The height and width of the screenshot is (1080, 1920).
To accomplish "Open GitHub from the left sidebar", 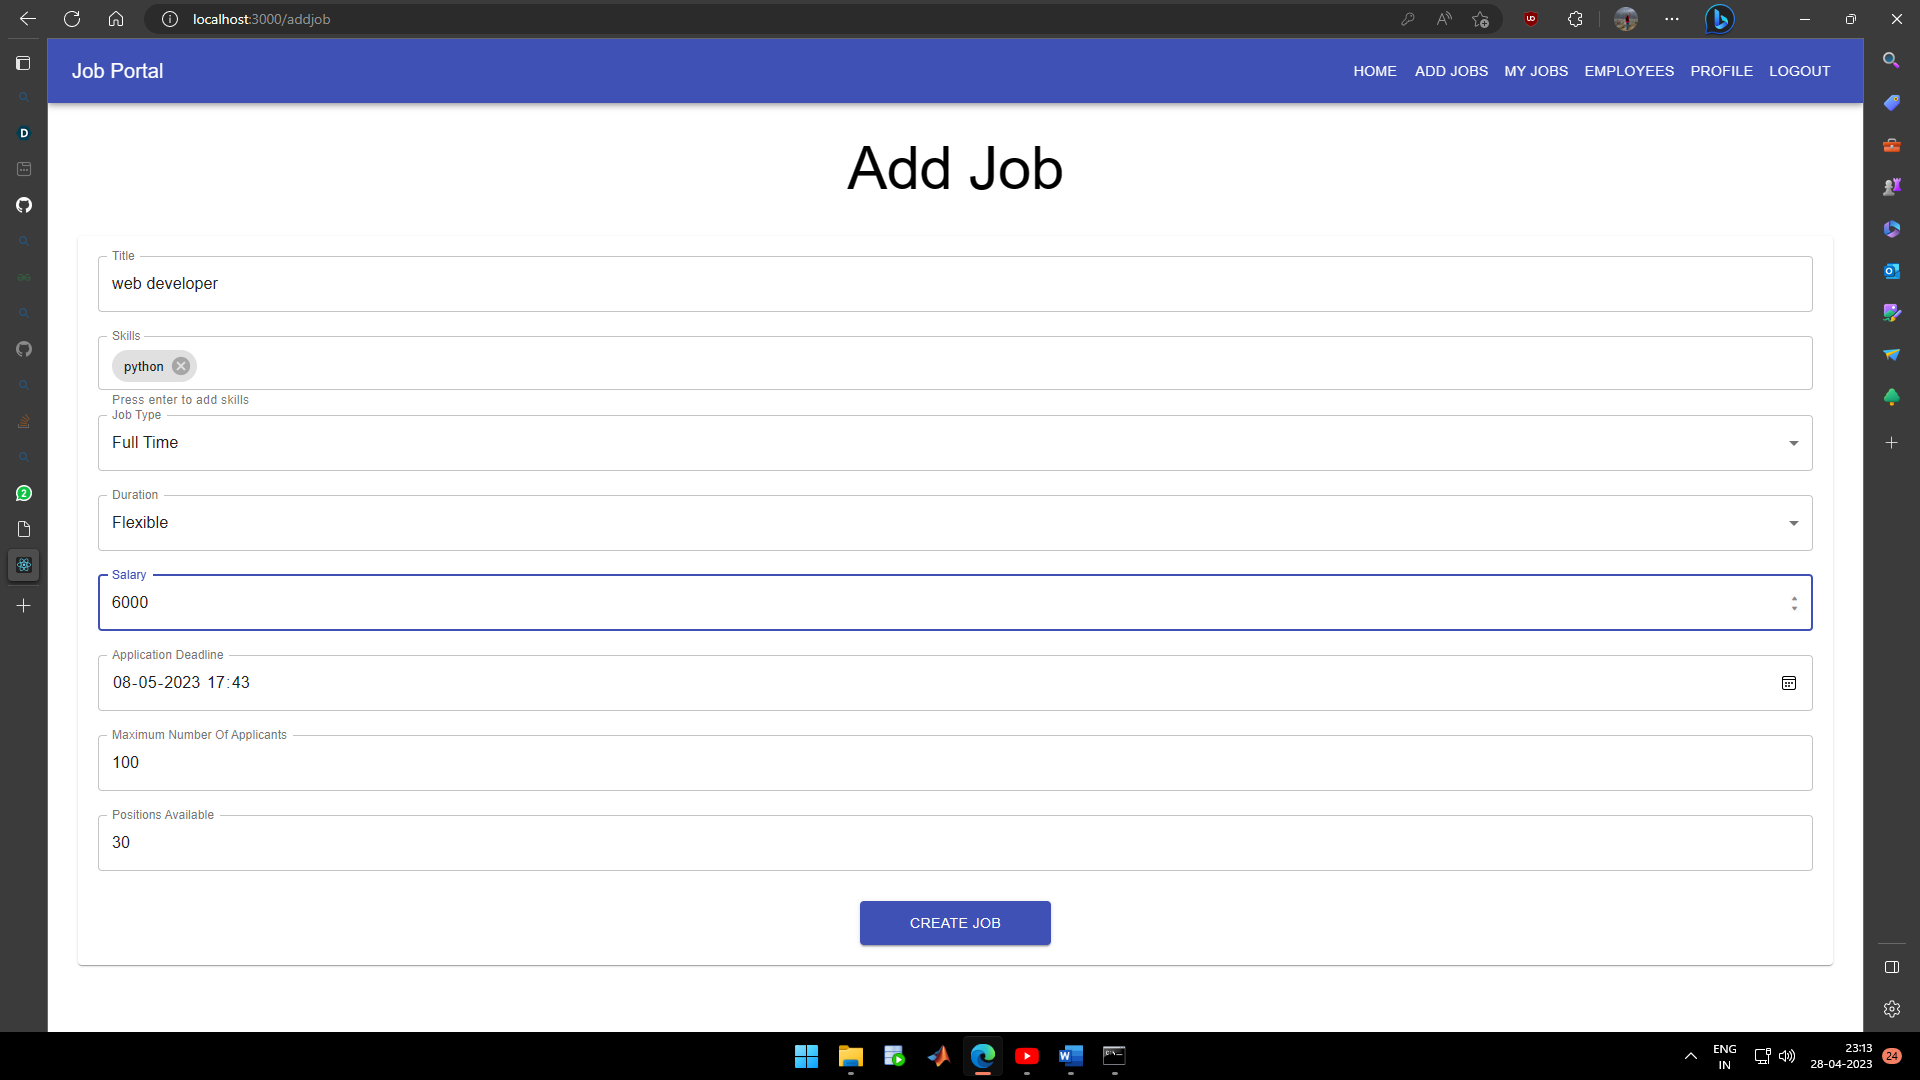I will [24, 205].
